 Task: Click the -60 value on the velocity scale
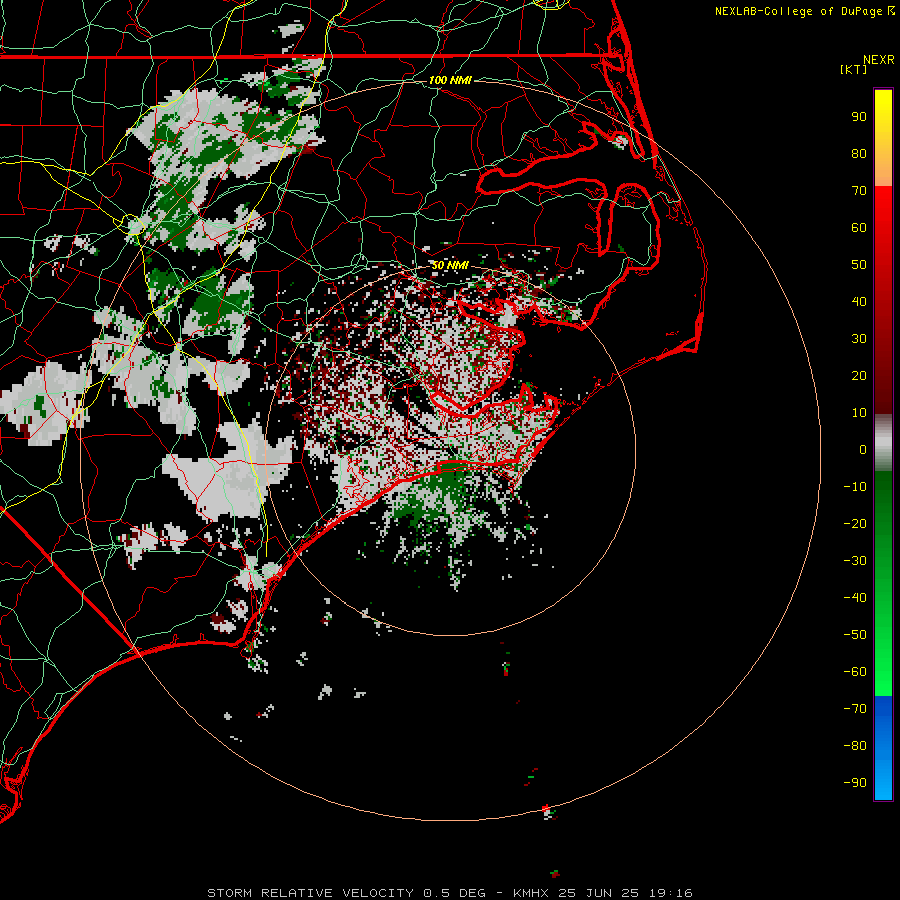[855, 672]
